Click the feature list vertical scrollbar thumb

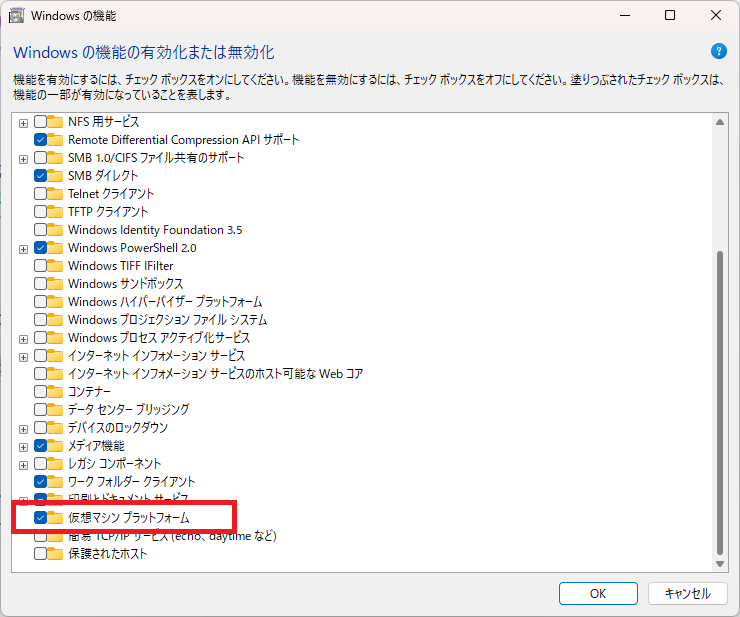[720, 403]
